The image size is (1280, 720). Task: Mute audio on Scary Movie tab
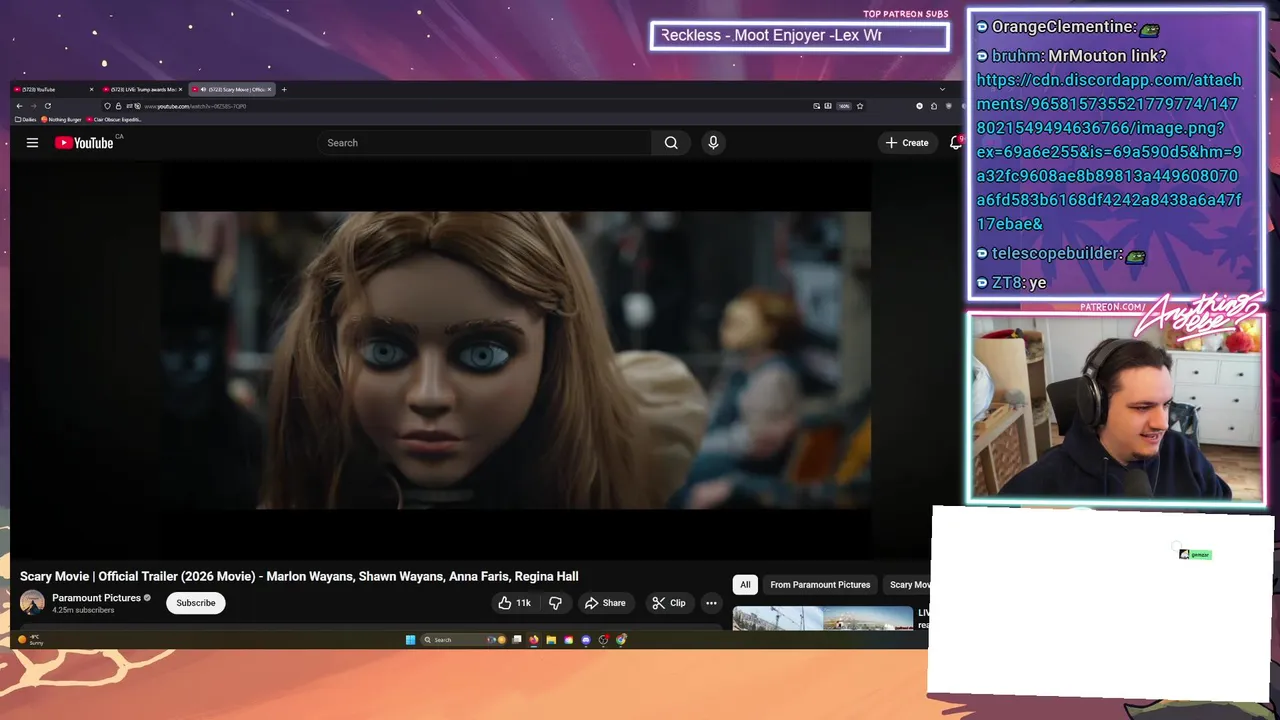coord(203,89)
